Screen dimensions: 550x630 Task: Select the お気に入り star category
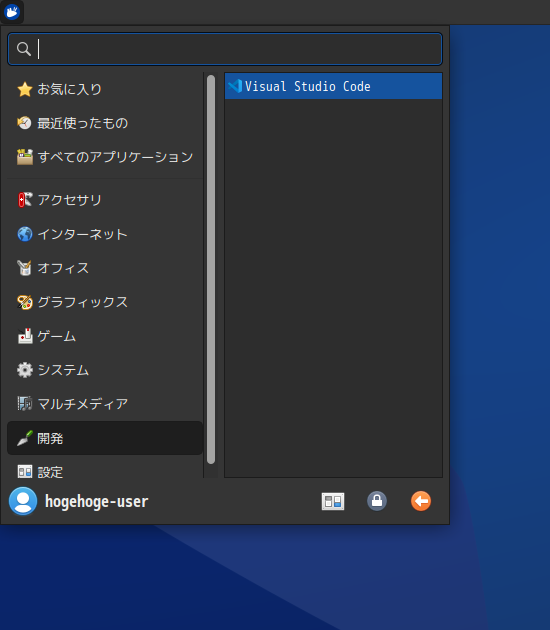pyautogui.click(x=105, y=89)
